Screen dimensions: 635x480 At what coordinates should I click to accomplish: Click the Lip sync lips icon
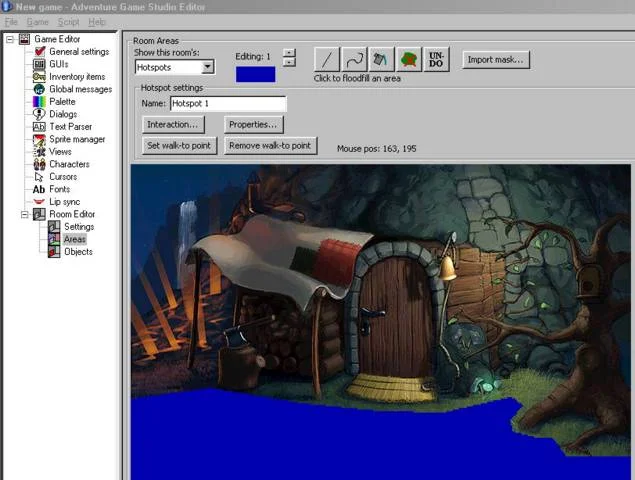click(39, 202)
